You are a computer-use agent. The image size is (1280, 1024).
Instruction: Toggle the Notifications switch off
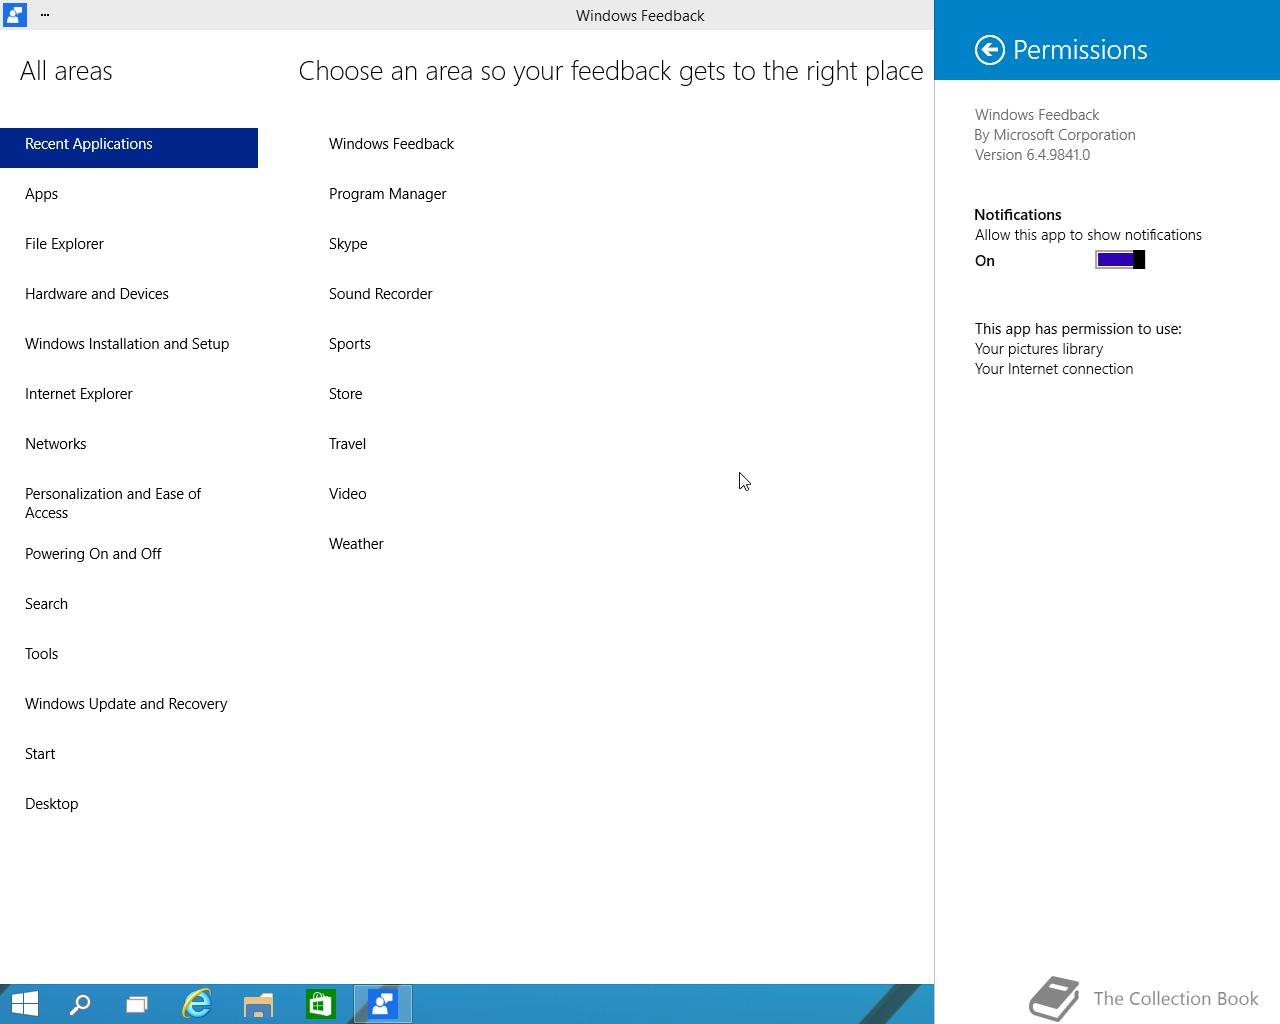click(x=1120, y=260)
